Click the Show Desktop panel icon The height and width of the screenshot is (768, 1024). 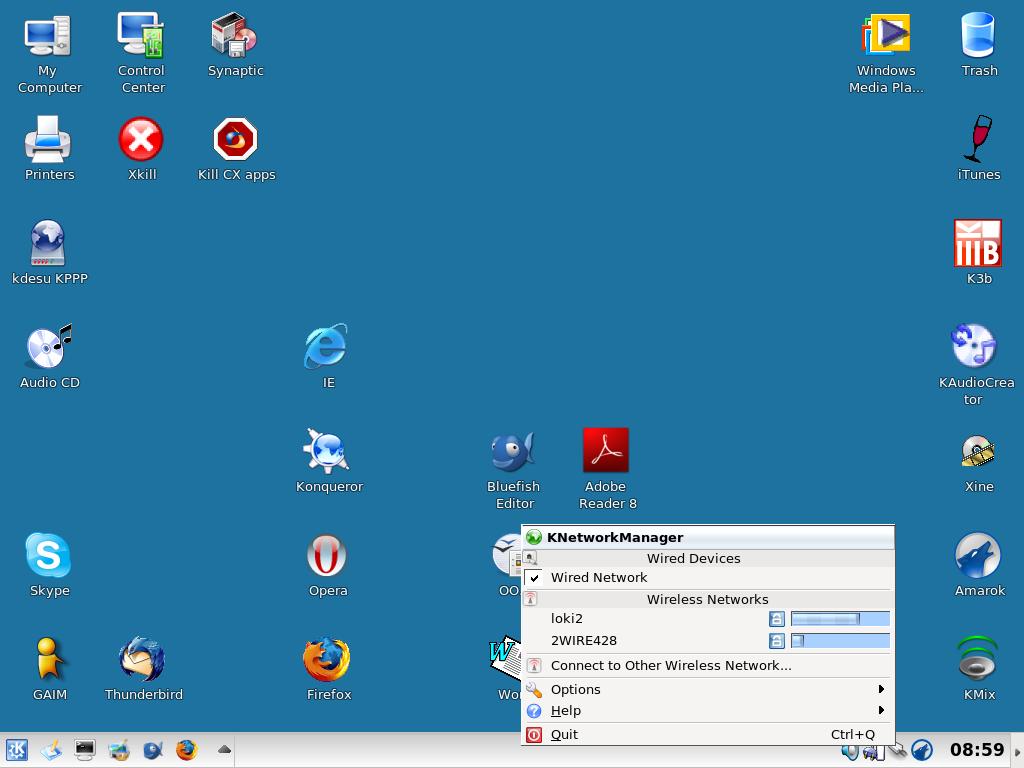click(x=51, y=750)
